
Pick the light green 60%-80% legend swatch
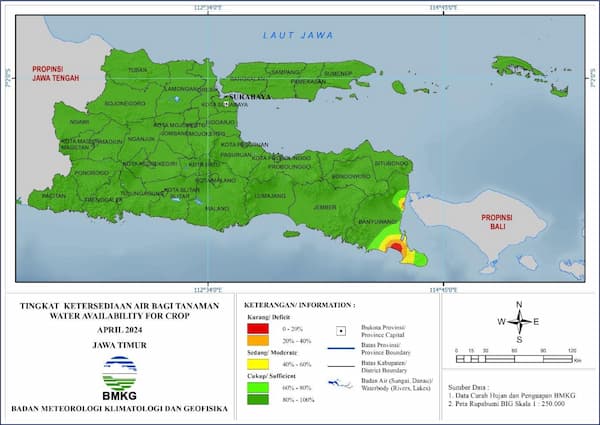pos(258,388)
